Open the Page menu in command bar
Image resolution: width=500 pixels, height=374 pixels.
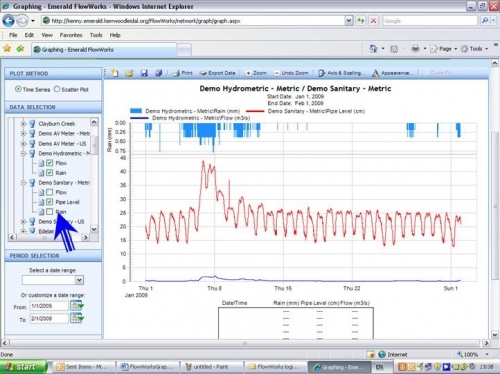[443, 49]
